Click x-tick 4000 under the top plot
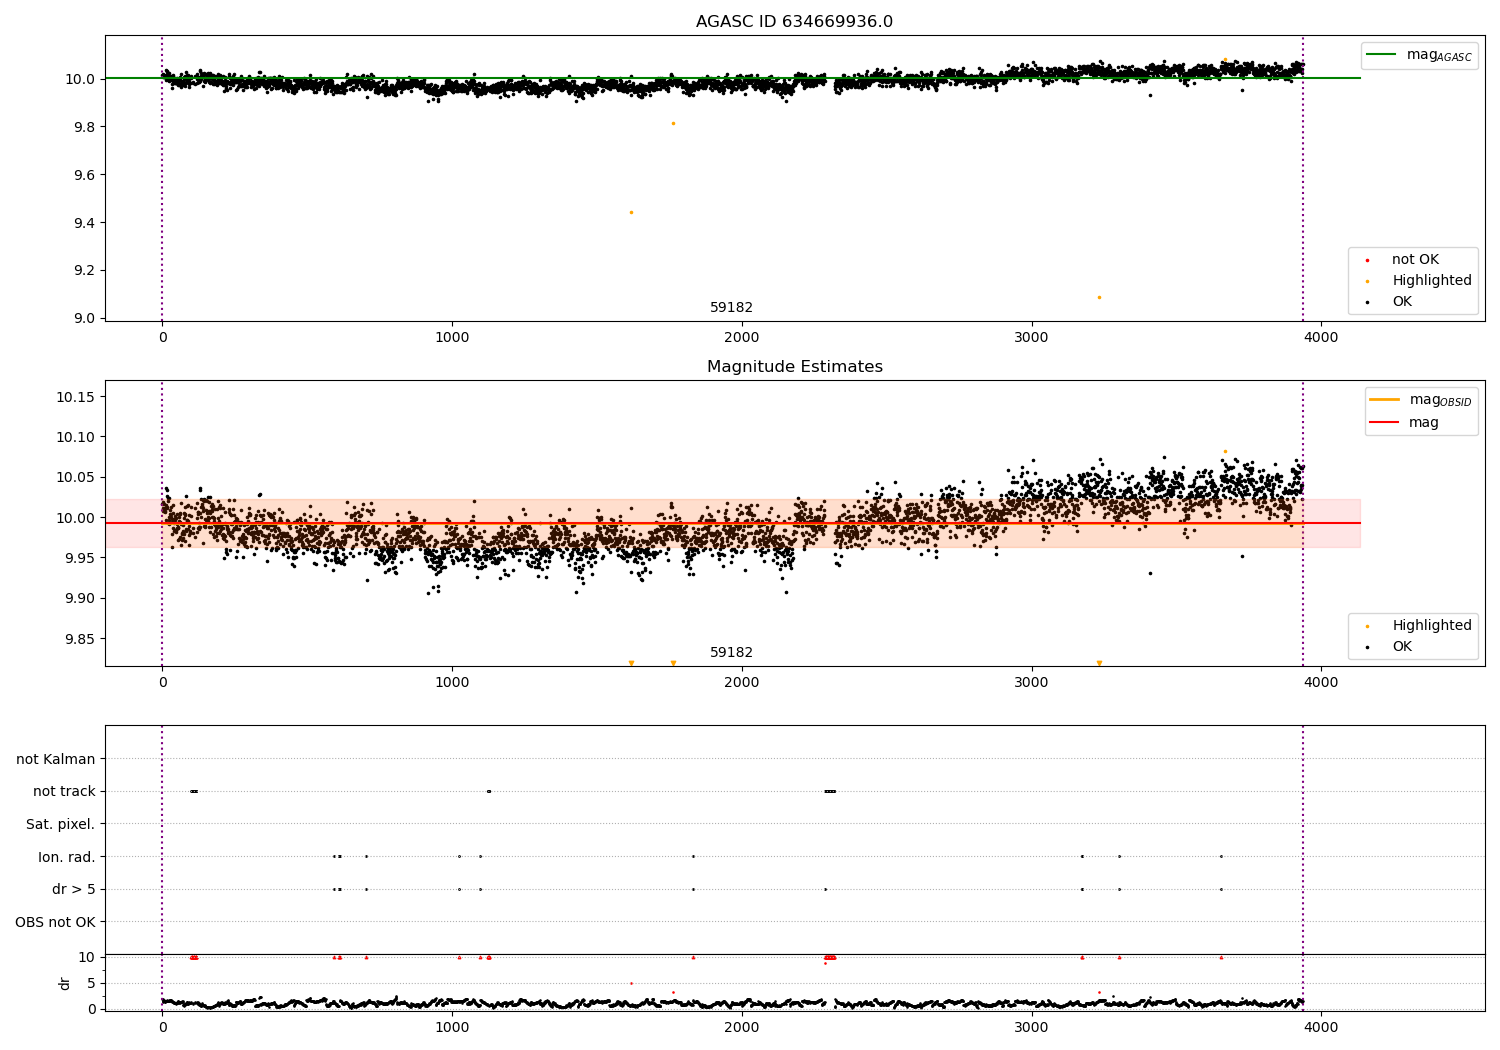The image size is (1500, 1050). click(1321, 338)
